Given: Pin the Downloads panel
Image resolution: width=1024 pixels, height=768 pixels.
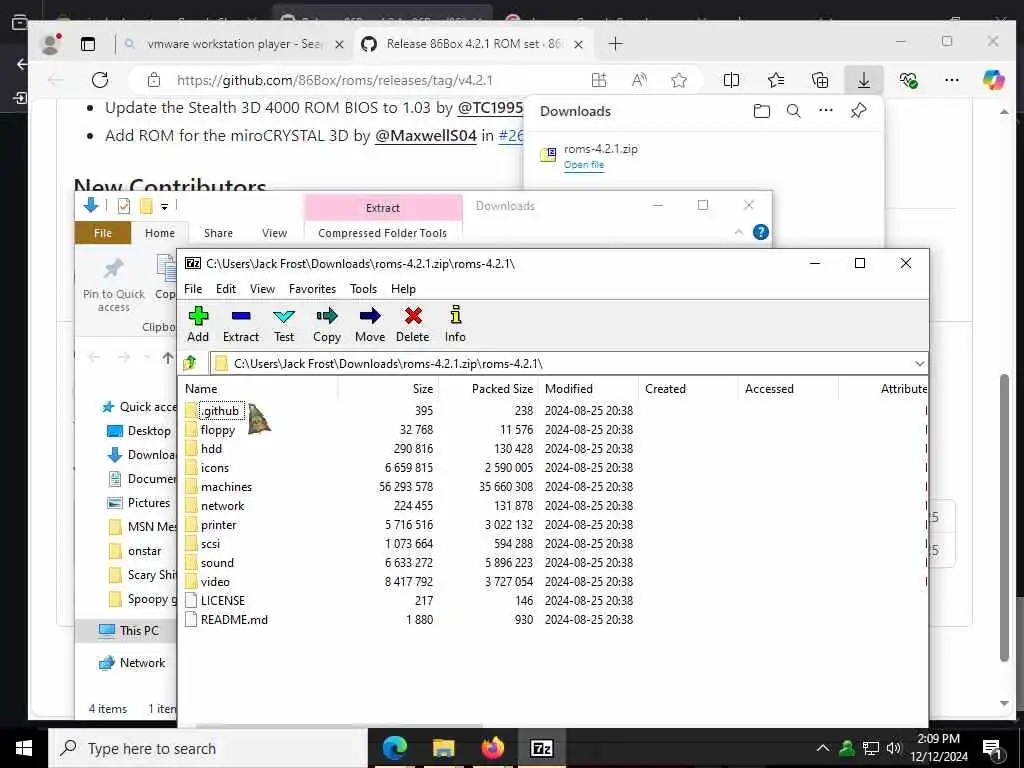Looking at the screenshot, I should (x=858, y=111).
